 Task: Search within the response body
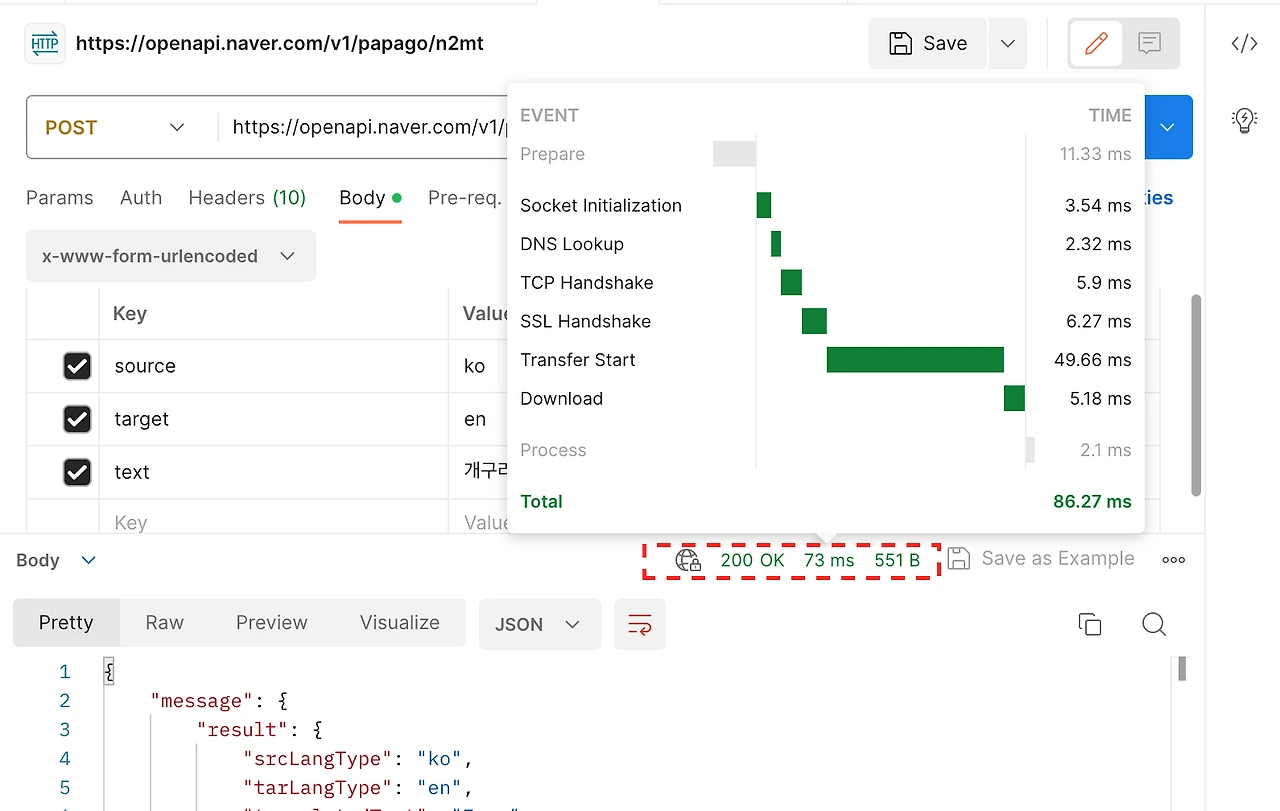pyautogui.click(x=1154, y=625)
